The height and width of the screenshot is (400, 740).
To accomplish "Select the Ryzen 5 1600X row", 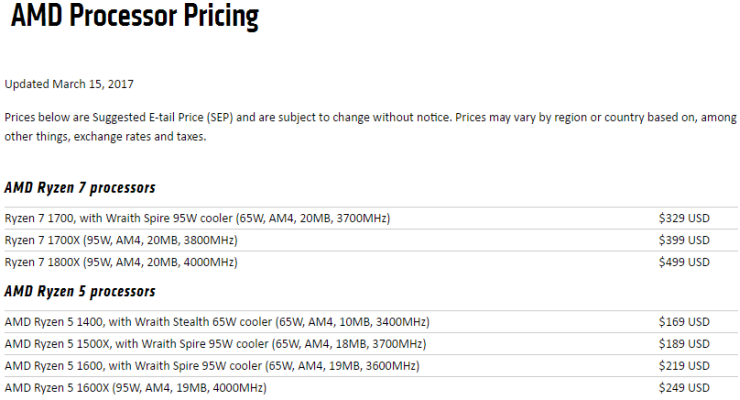I will (371, 388).
